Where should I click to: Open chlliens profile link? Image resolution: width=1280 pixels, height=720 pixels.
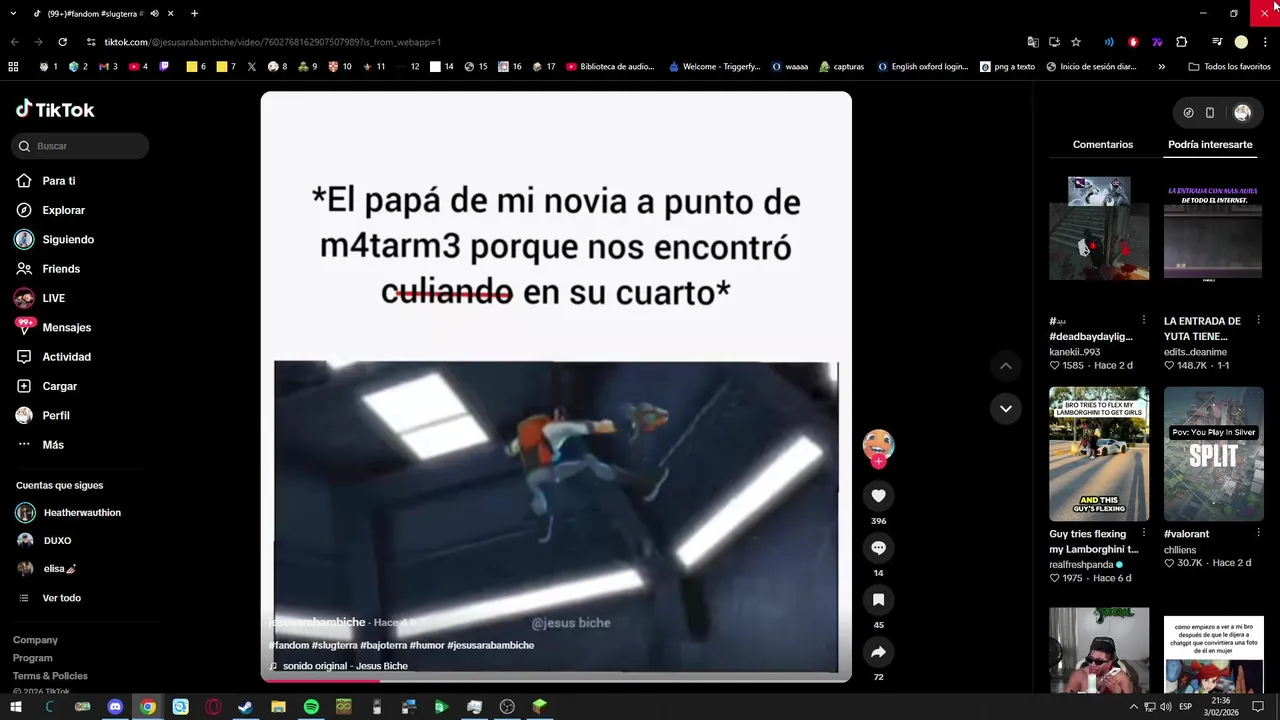point(1180,550)
